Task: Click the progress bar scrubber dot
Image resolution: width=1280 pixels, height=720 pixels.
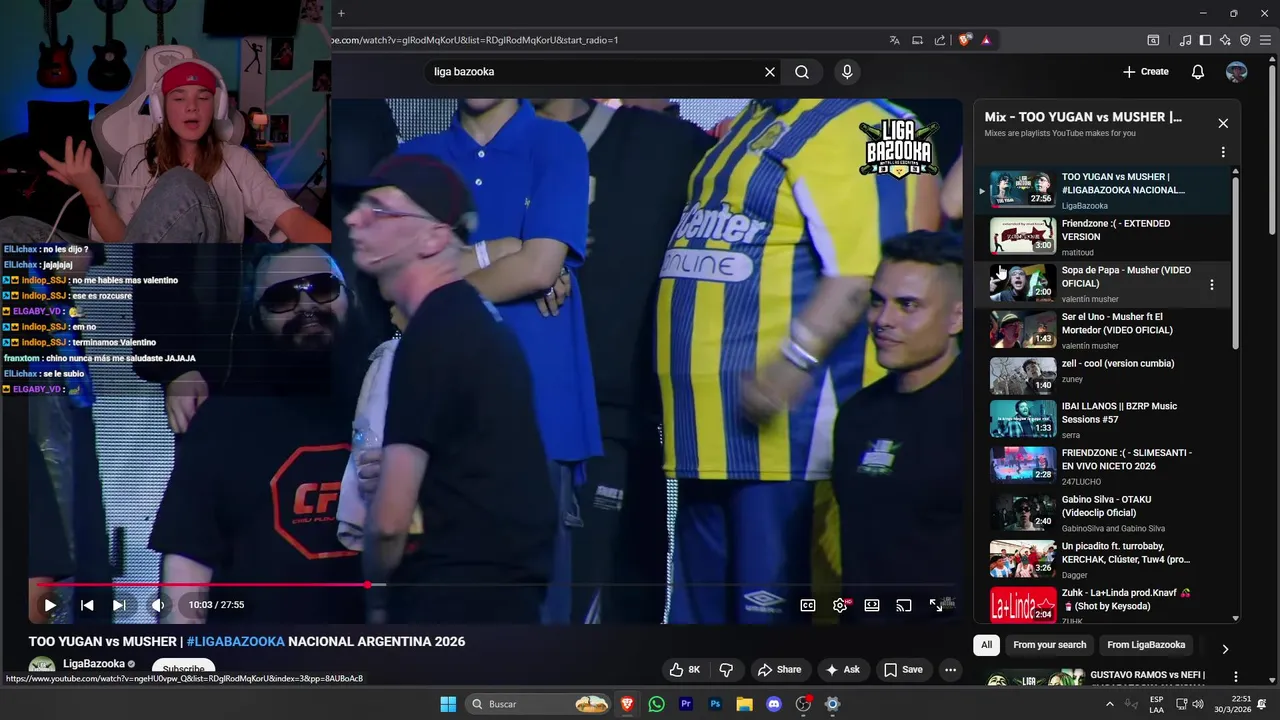Action: pyautogui.click(x=368, y=585)
